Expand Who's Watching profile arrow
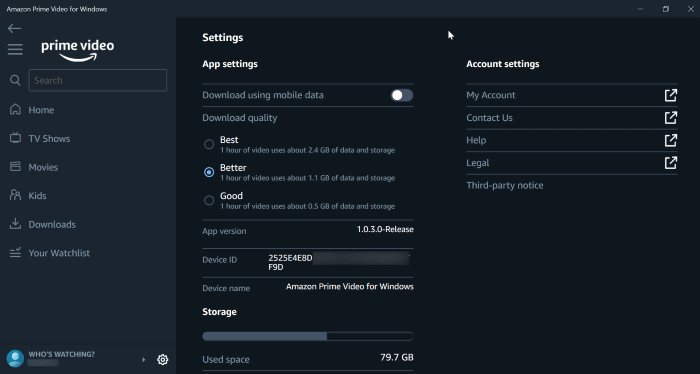Image resolution: width=700 pixels, height=374 pixels. point(143,359)
